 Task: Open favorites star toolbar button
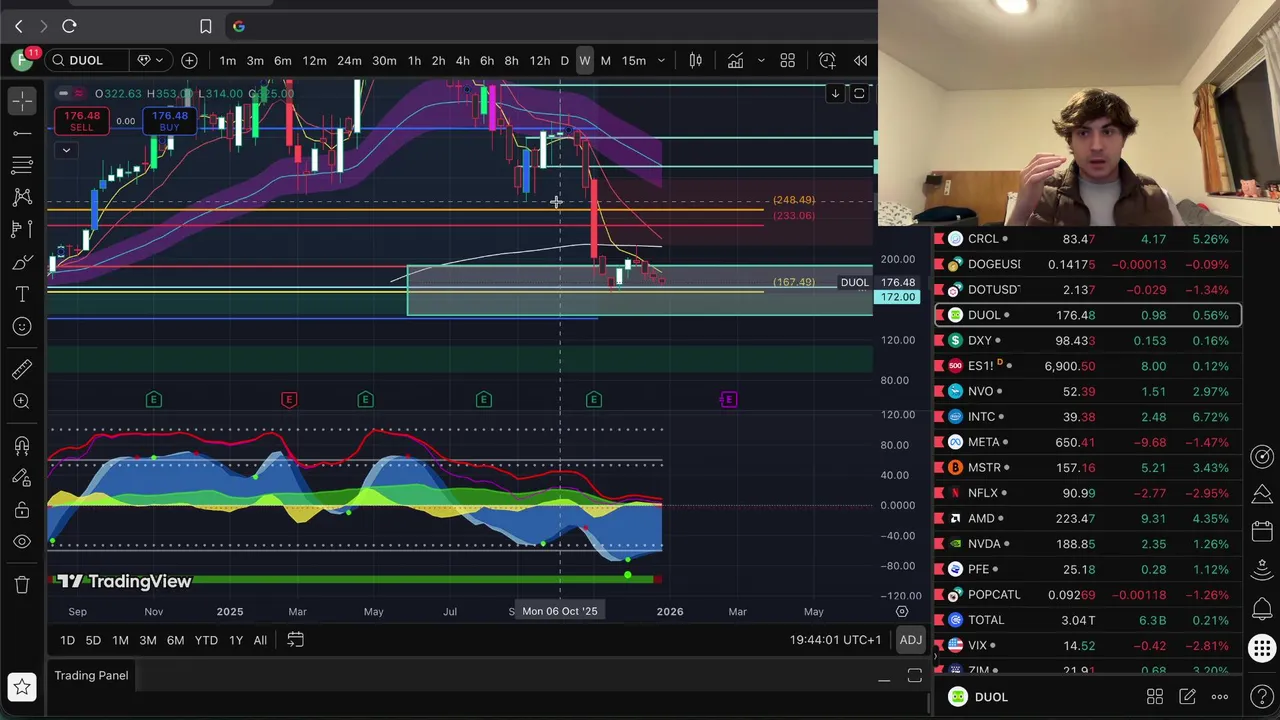point(22,687)
